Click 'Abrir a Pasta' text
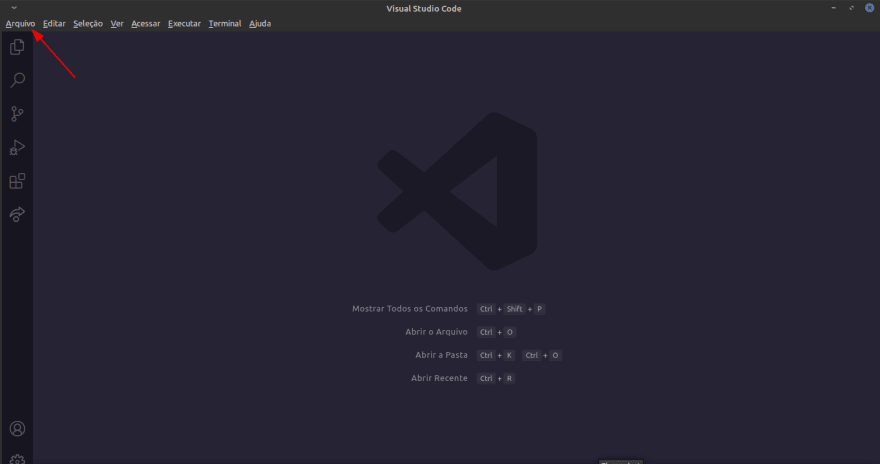The image size is (880, 464). click(441, 355)
